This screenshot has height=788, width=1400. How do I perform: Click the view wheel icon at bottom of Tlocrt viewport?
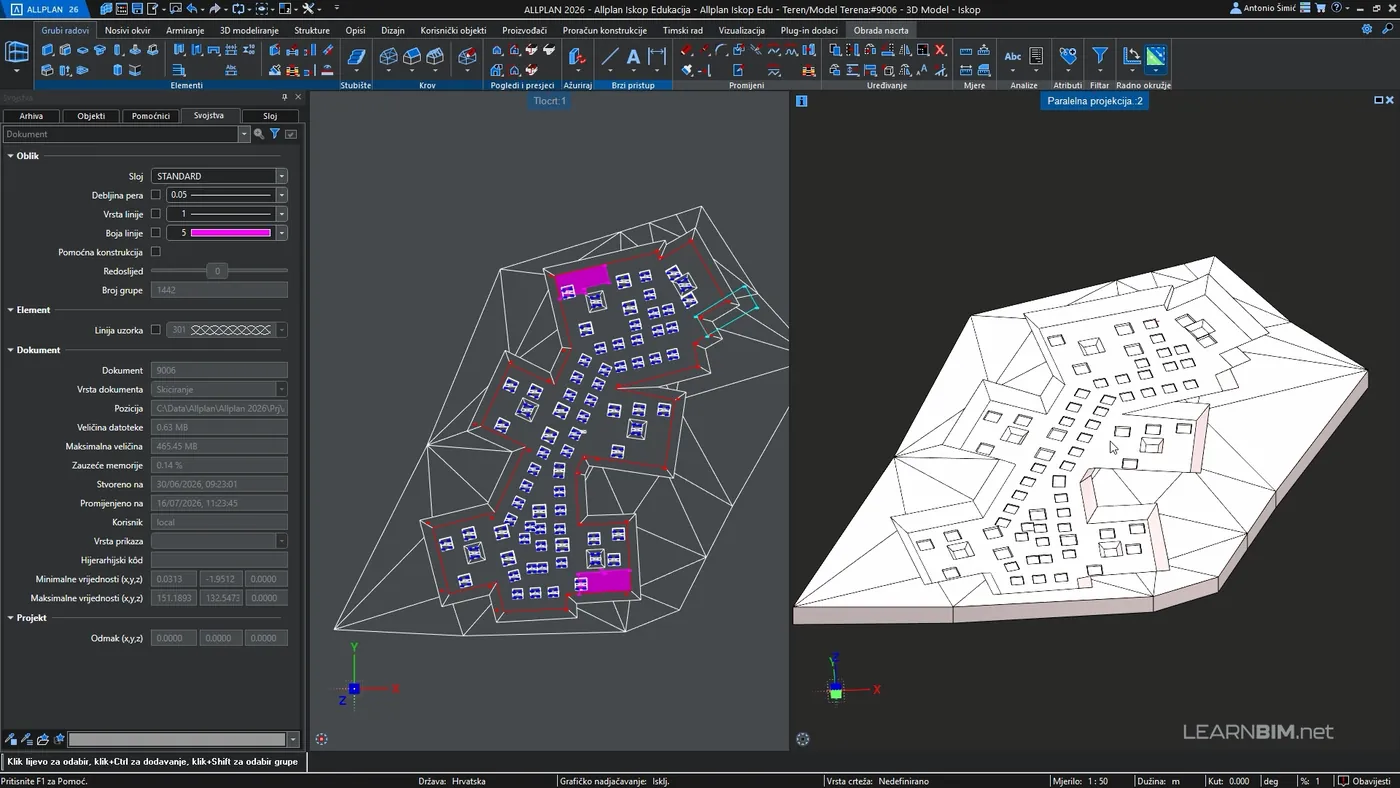point(321,739)
